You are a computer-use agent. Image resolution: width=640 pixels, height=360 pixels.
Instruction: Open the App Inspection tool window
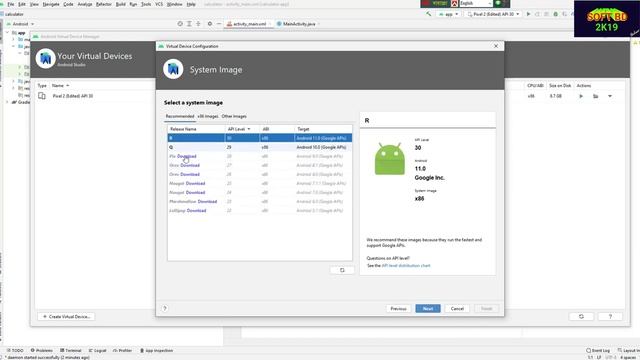(x=156, y=351)
